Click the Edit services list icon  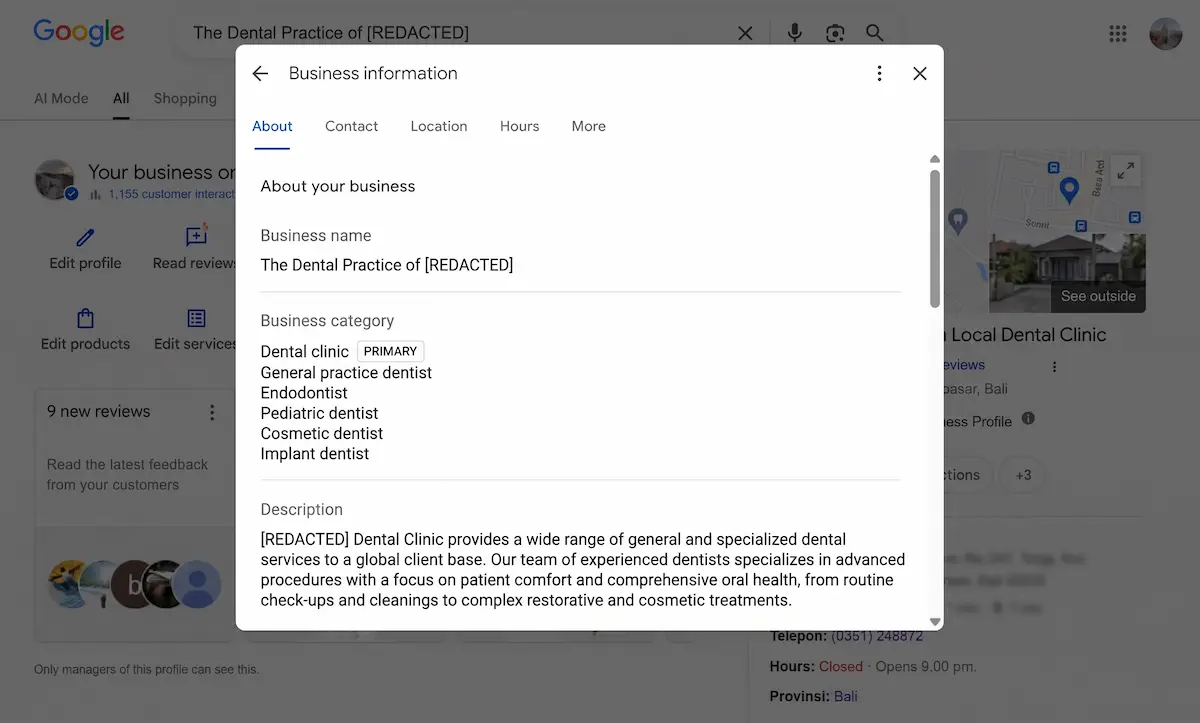(196, 319)
